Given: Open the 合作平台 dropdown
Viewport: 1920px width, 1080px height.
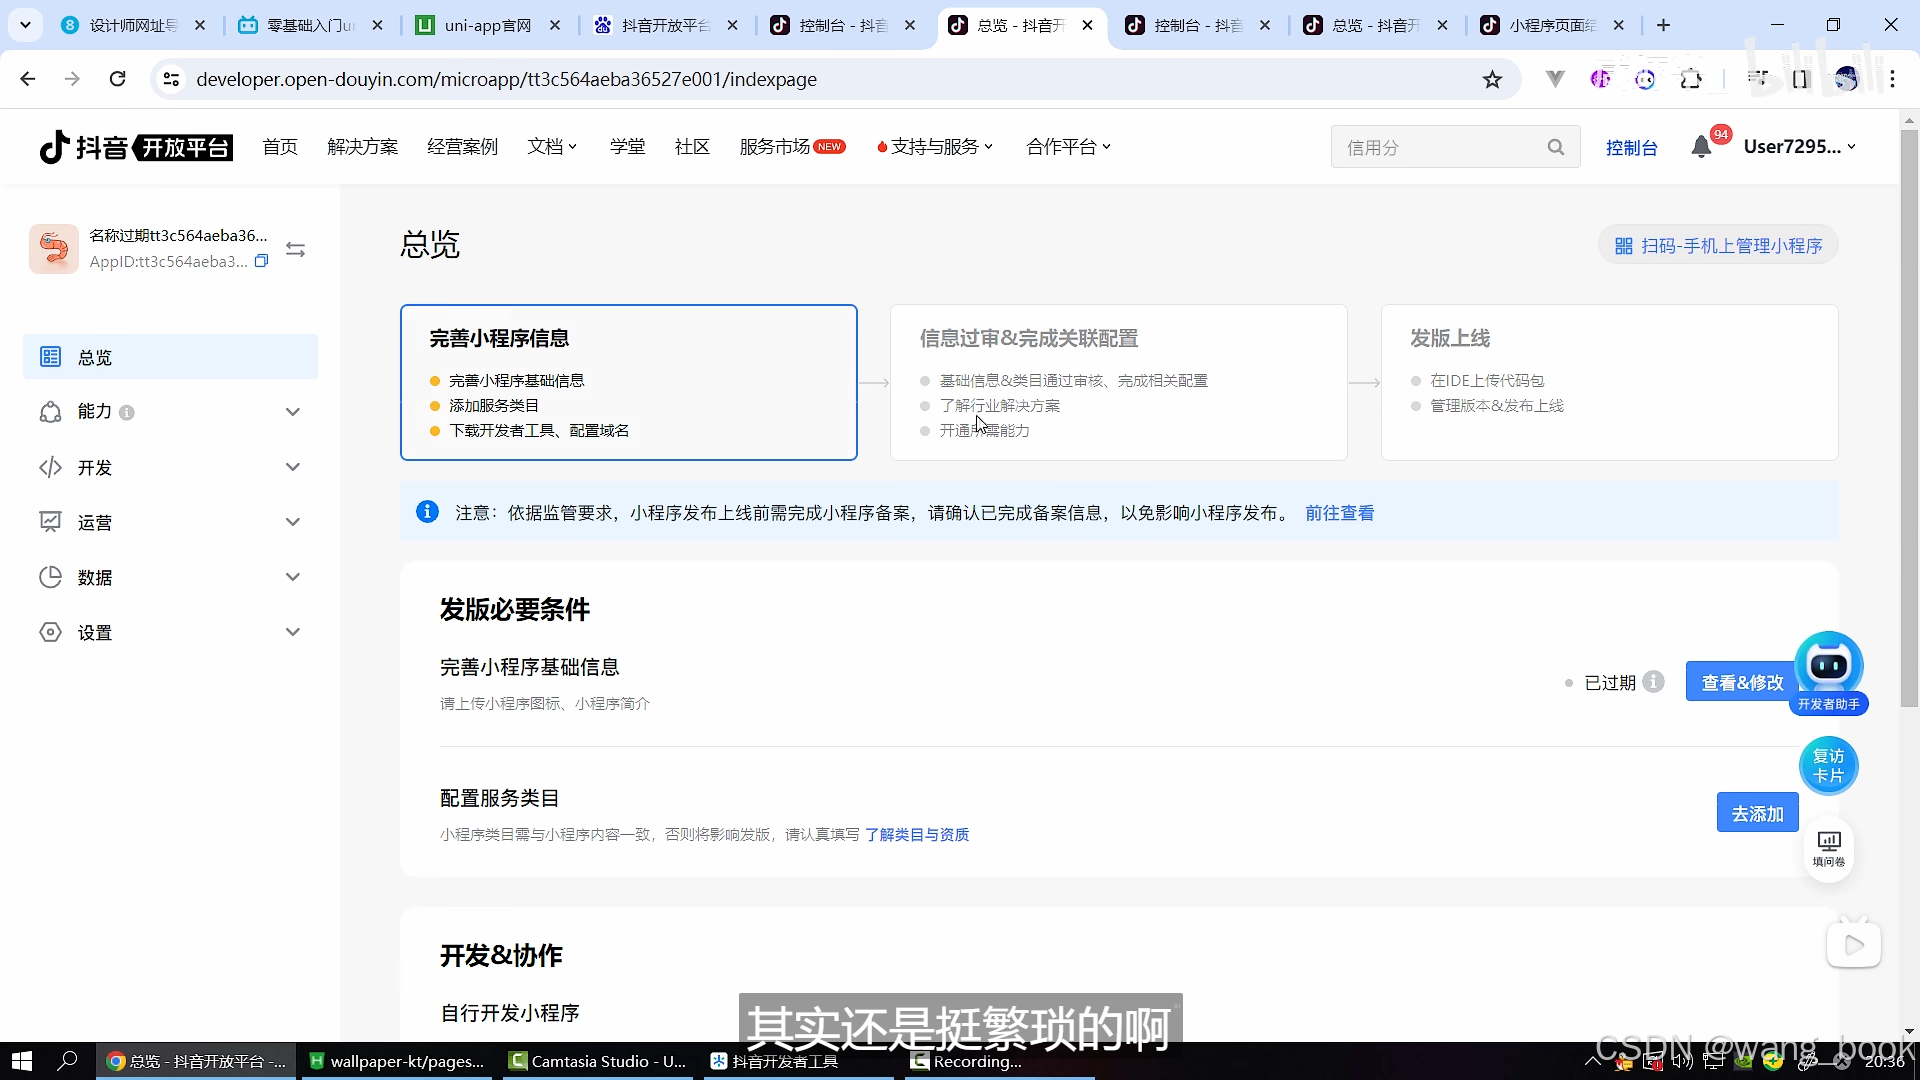Looking at the screenshot, I should (1068, 147).
